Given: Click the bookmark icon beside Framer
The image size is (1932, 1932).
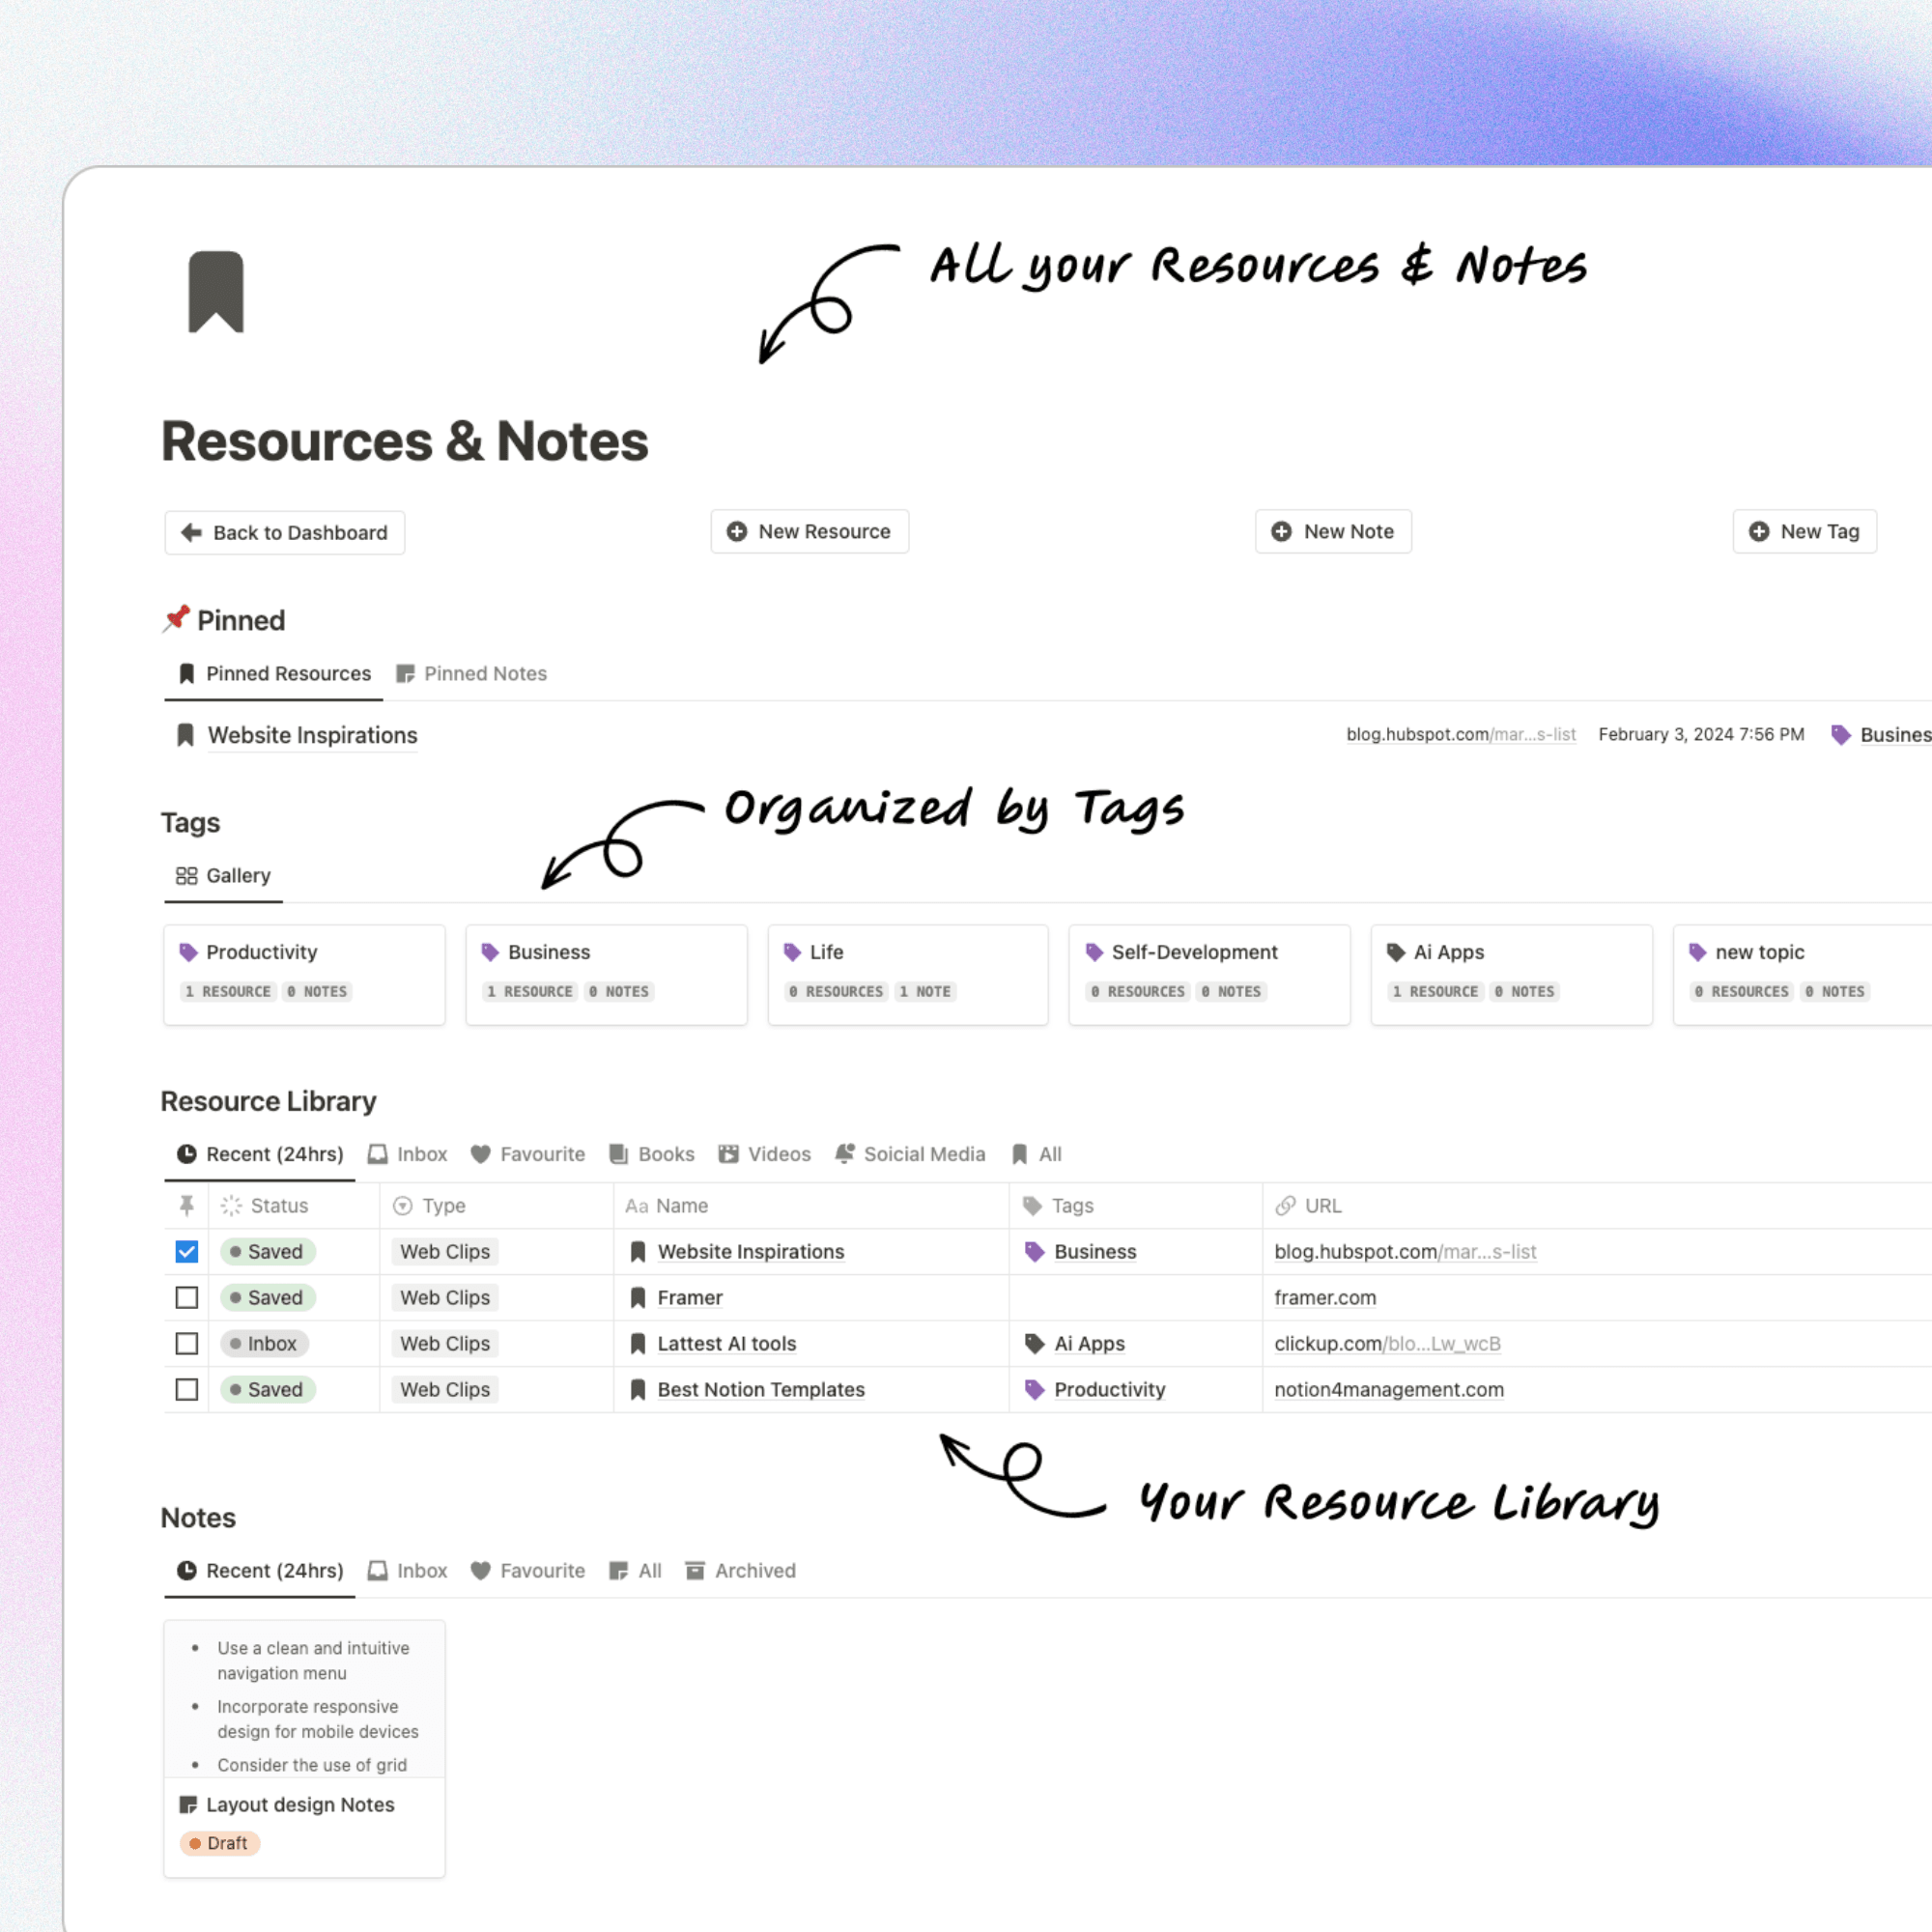Looking at the screenshot, I should coord(637,1297).
